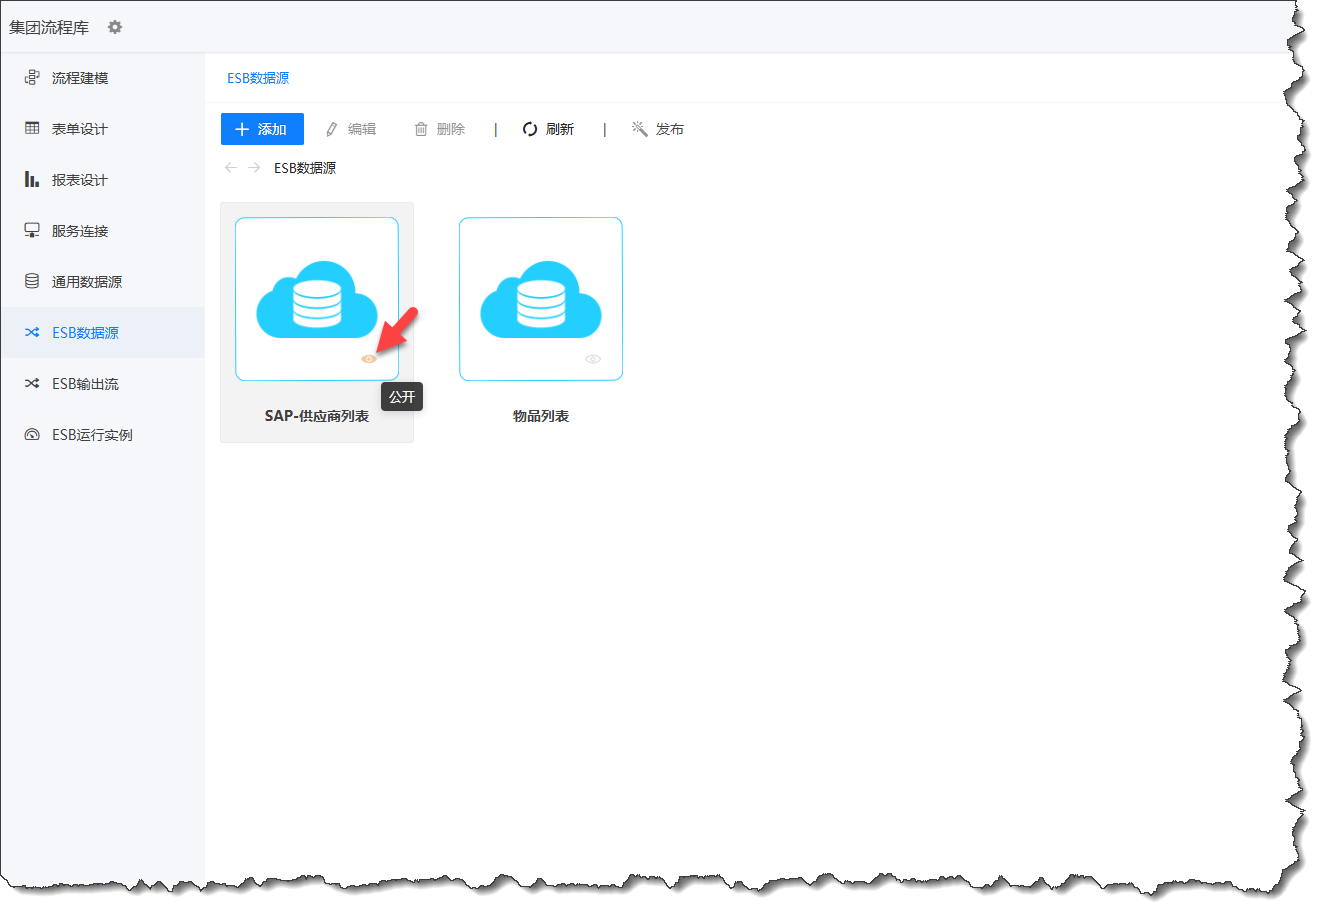The width and height of the screenshot is (1329, 917).
Task: Click 删除 trash button in toolbar
Action: 440,129
